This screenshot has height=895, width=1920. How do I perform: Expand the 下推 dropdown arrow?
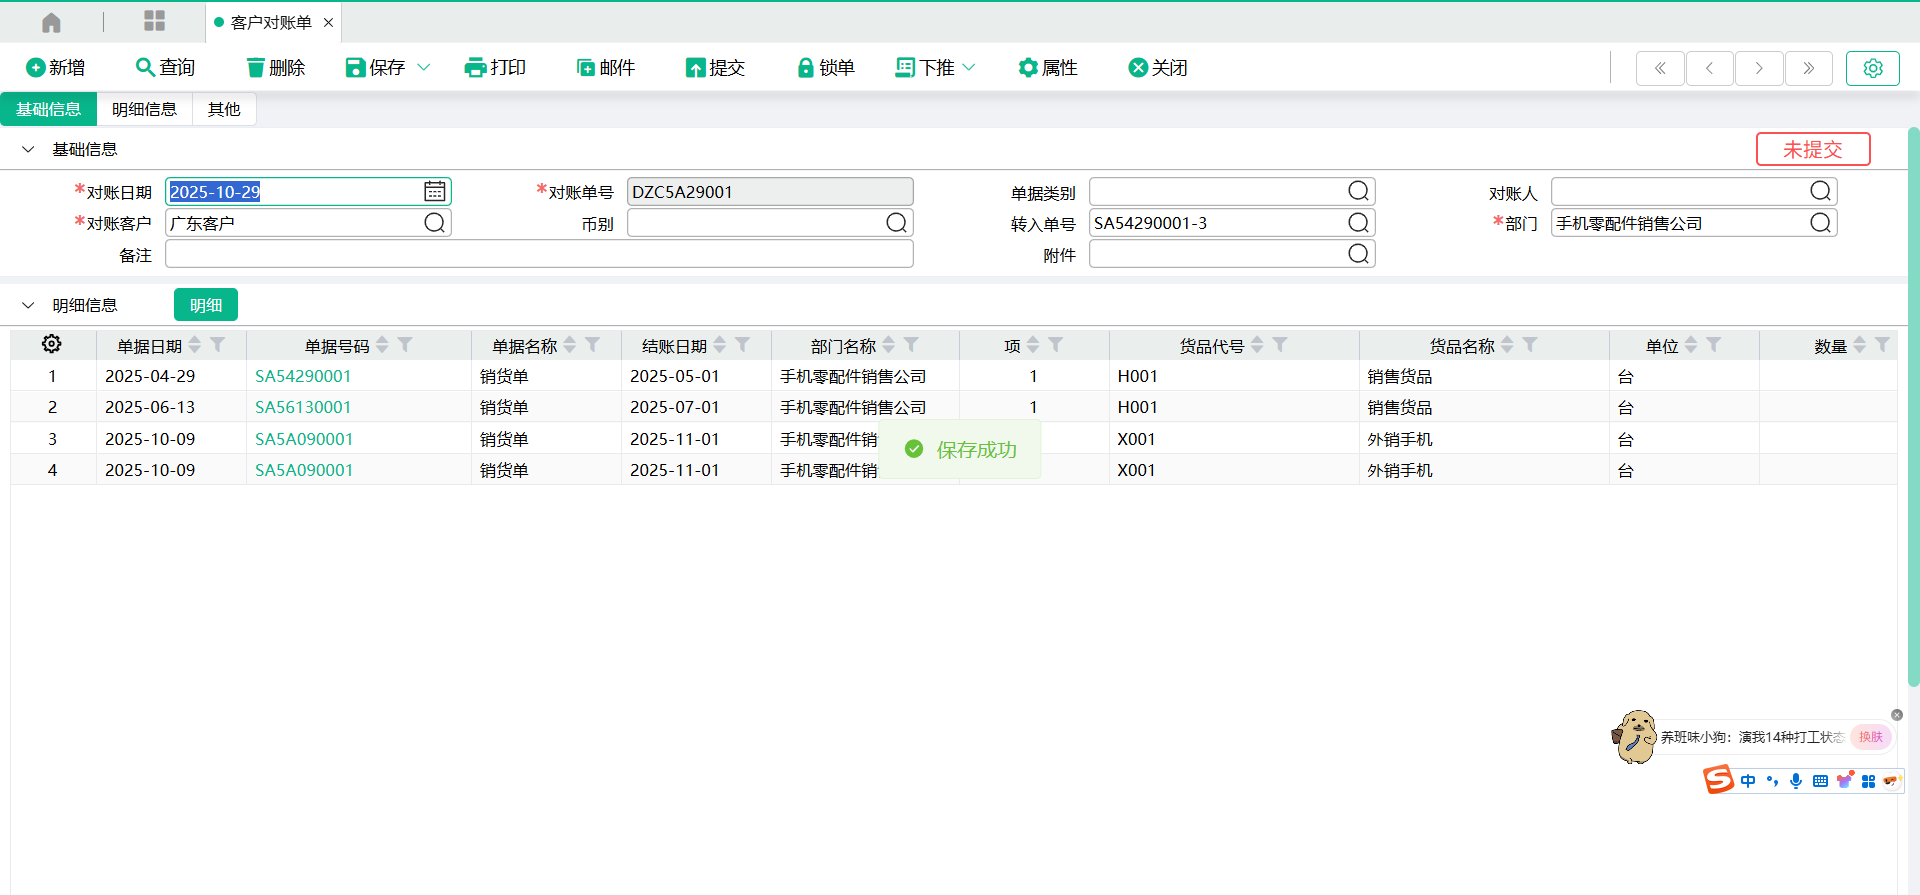[968, 68]
